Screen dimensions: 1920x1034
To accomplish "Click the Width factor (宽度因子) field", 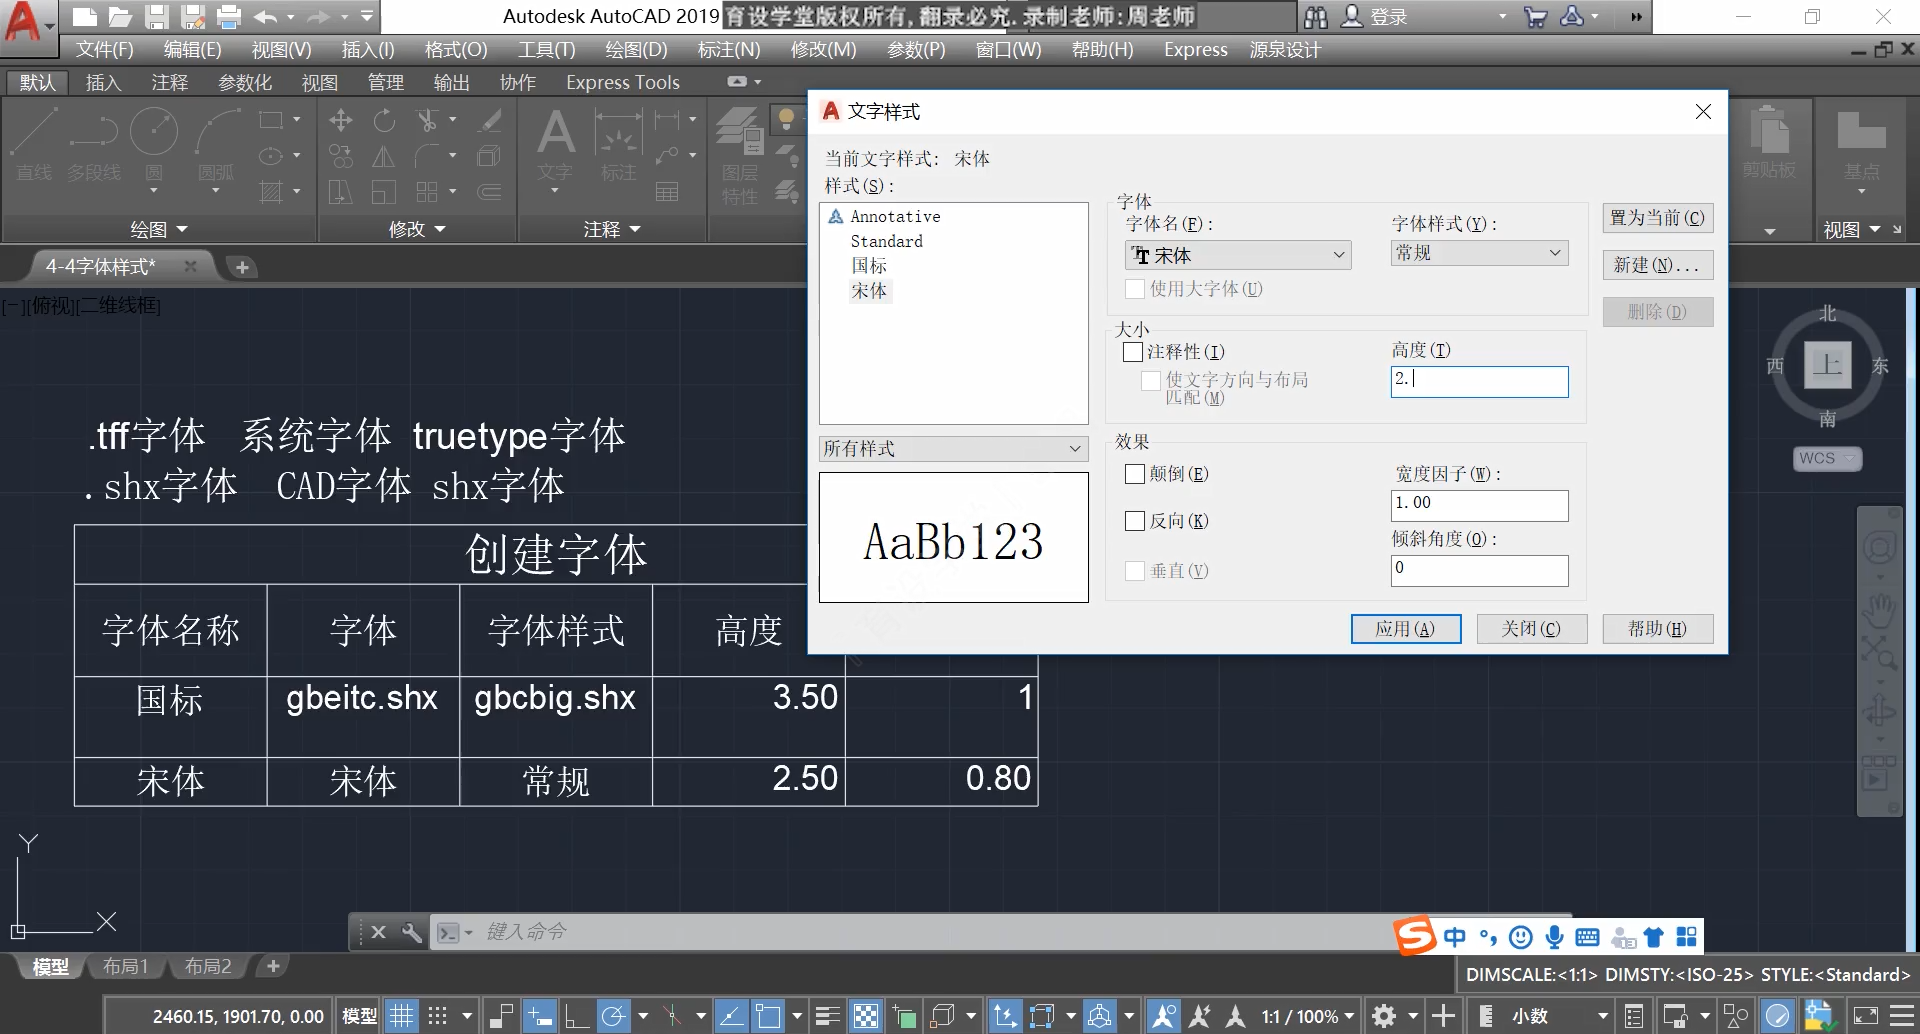I will click(x=1479, y=505).
